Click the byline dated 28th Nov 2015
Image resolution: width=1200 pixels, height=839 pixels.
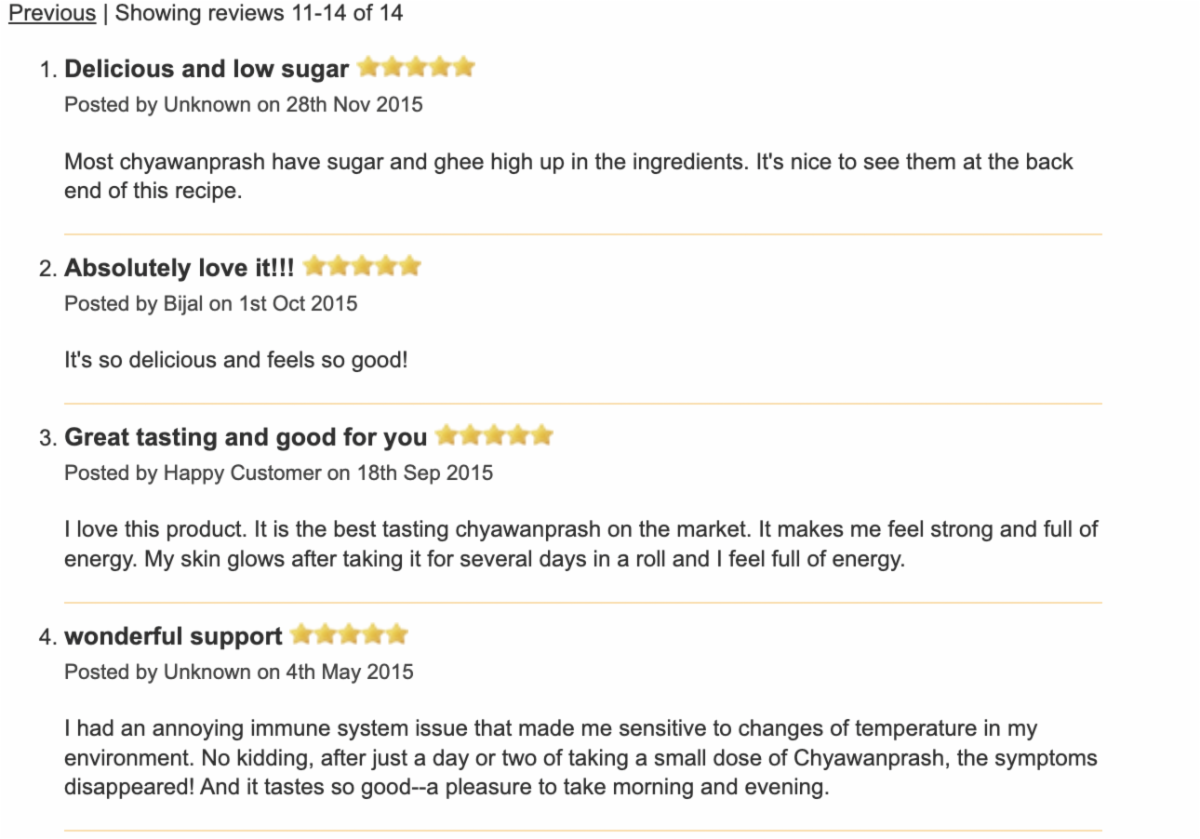pos(243,104)
